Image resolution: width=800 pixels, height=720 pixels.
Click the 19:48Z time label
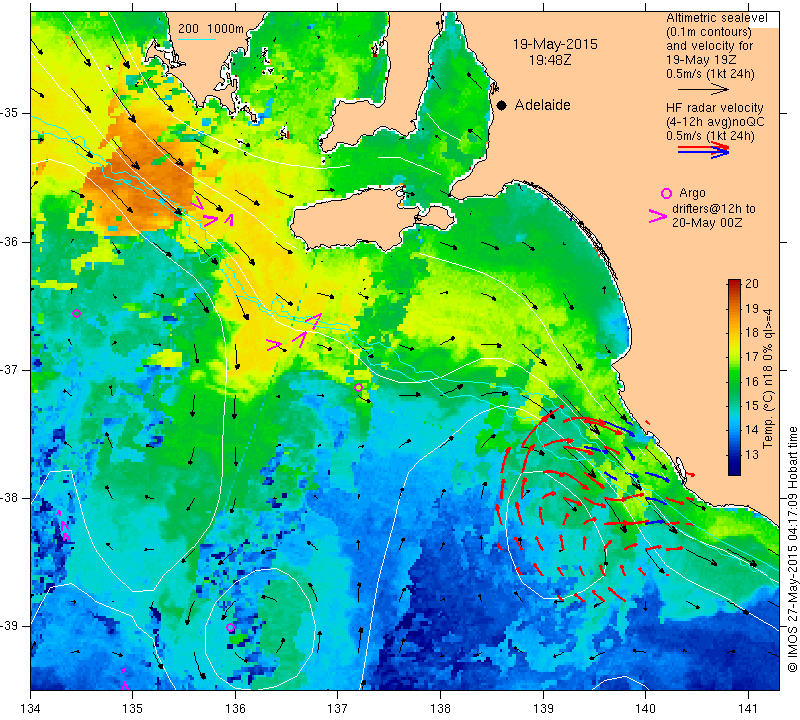(x=550, y=60)
